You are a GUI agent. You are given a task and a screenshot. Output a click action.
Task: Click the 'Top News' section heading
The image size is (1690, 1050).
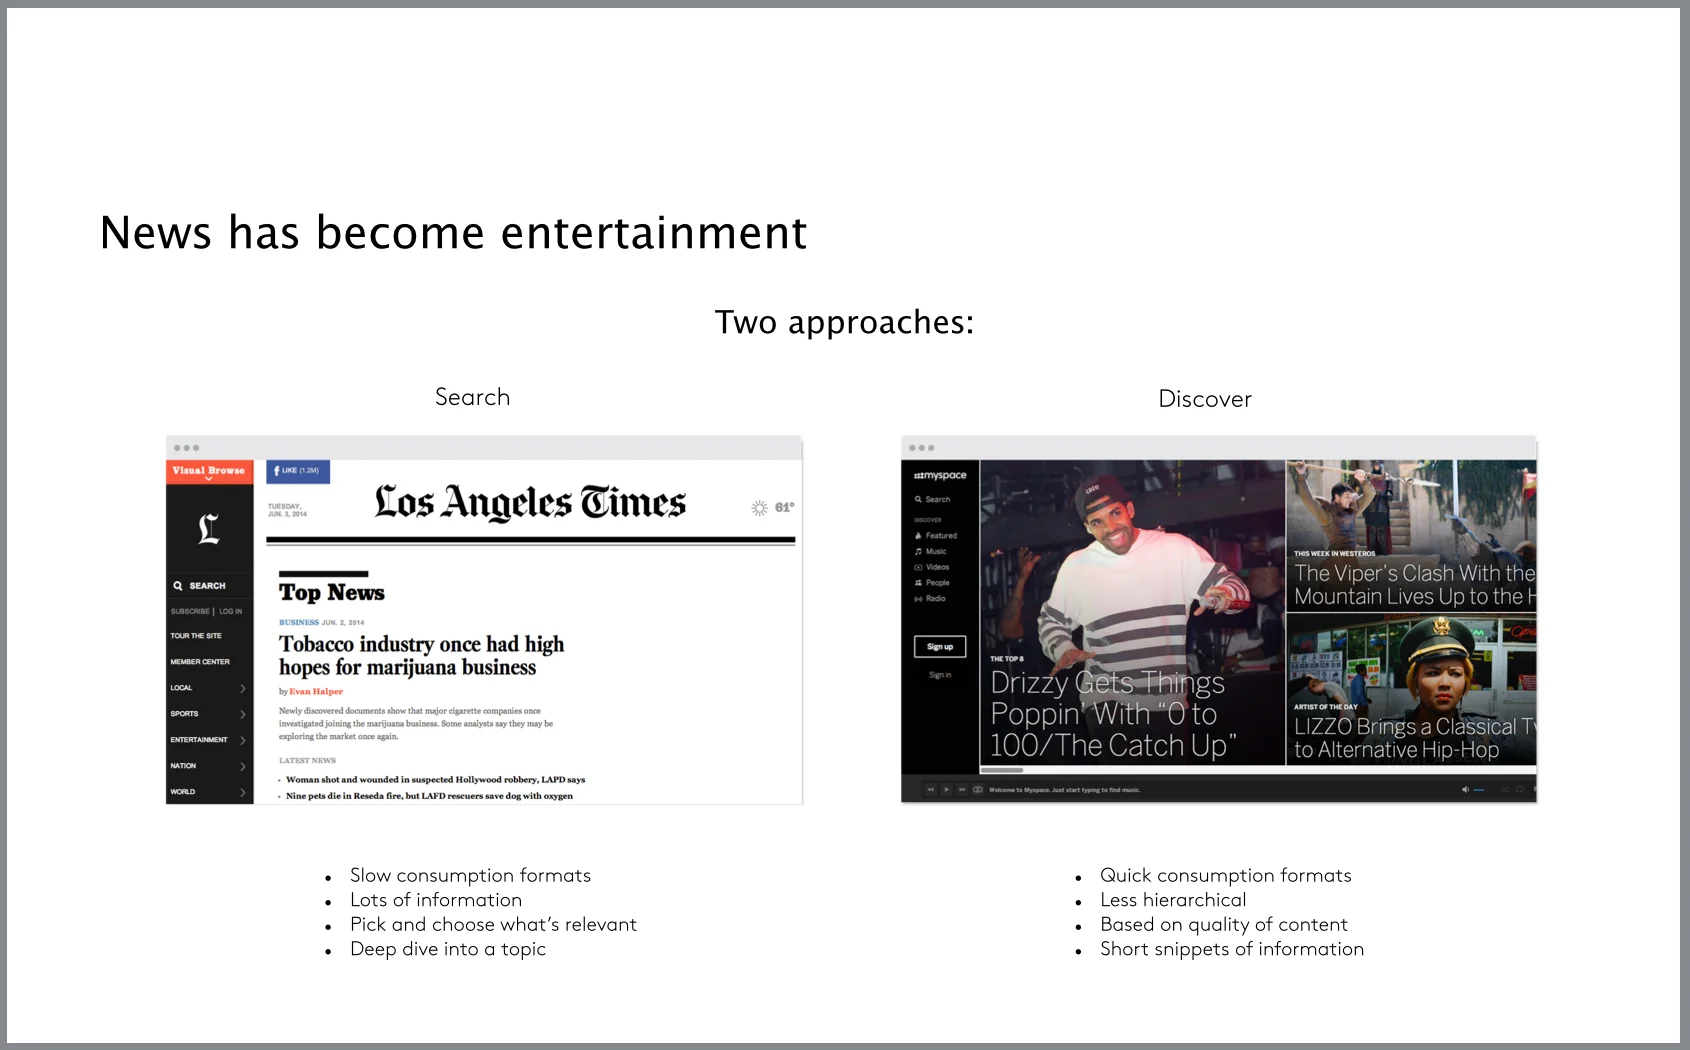click(332, 593)
